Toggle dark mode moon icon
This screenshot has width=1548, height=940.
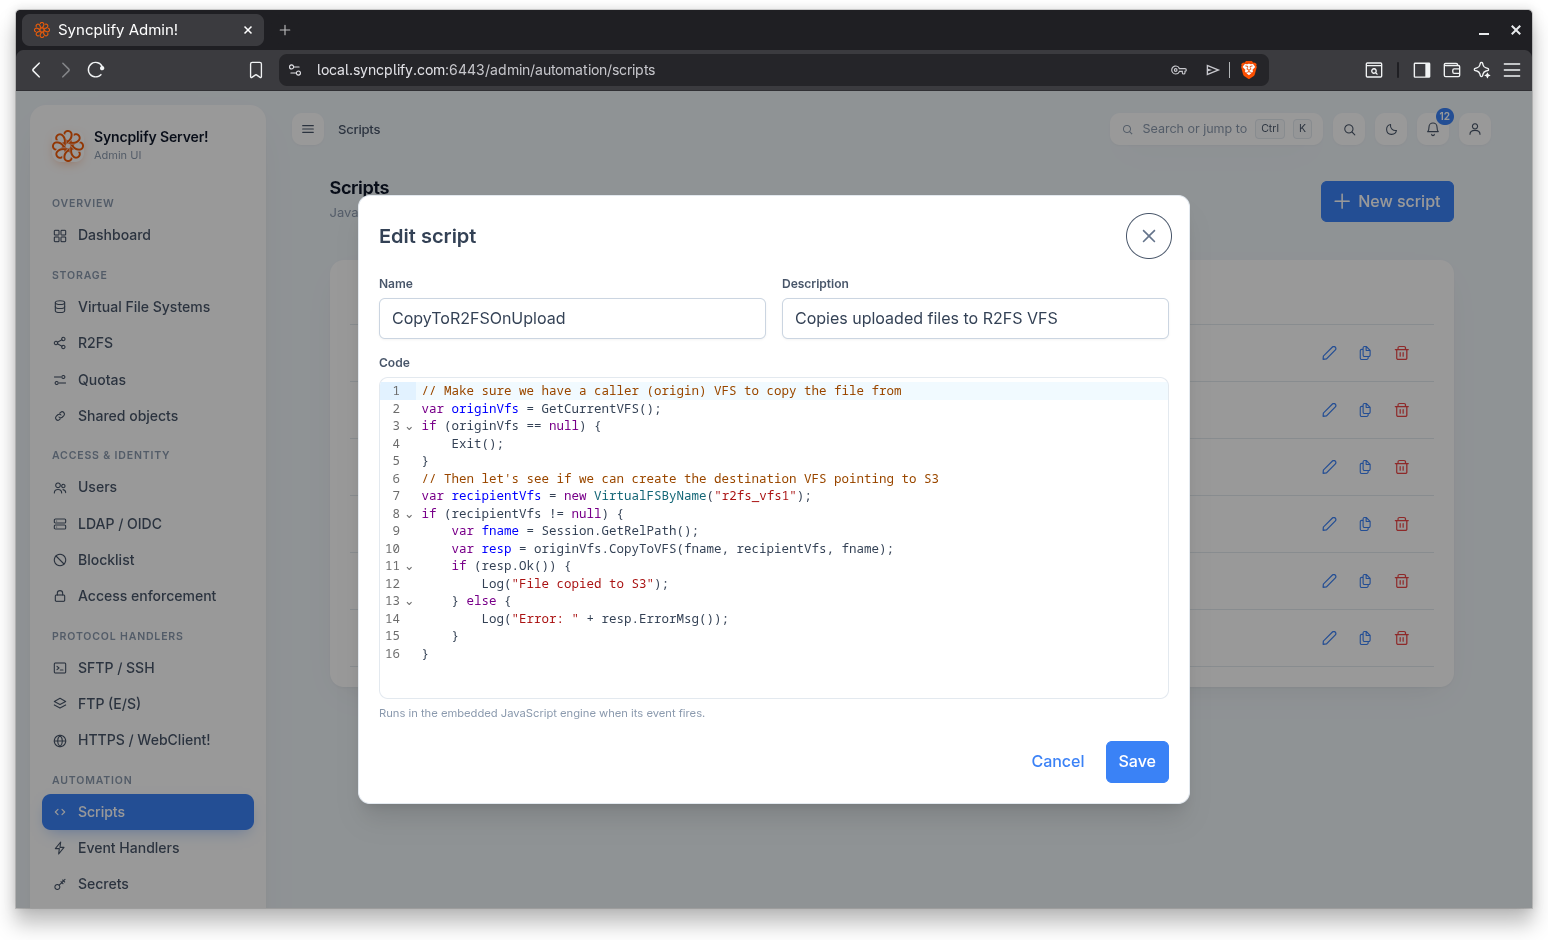pos(1391,129)
